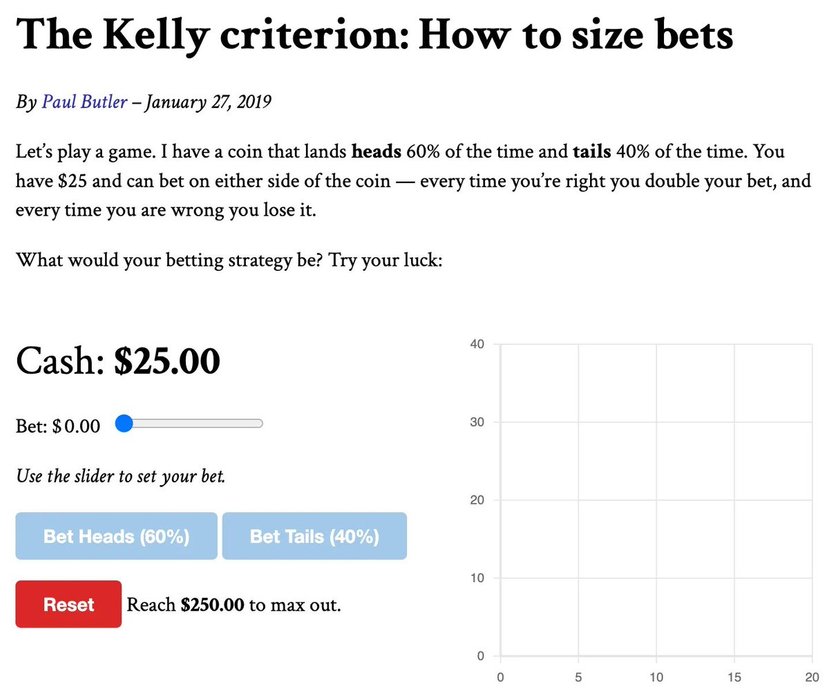This screenshot has width=829, height=700.
Task: Click the bold word heads in the paragraph
Action: click(x=376, y=152)
